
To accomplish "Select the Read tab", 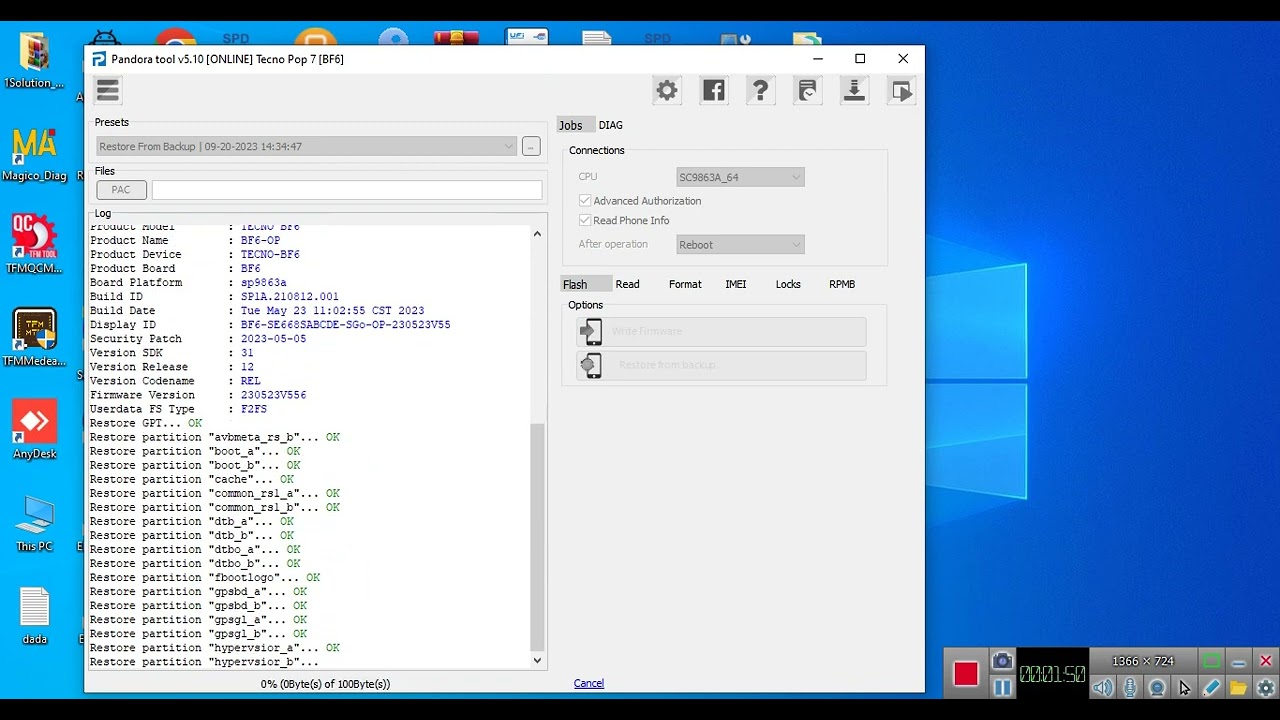I will pos(627,284).
